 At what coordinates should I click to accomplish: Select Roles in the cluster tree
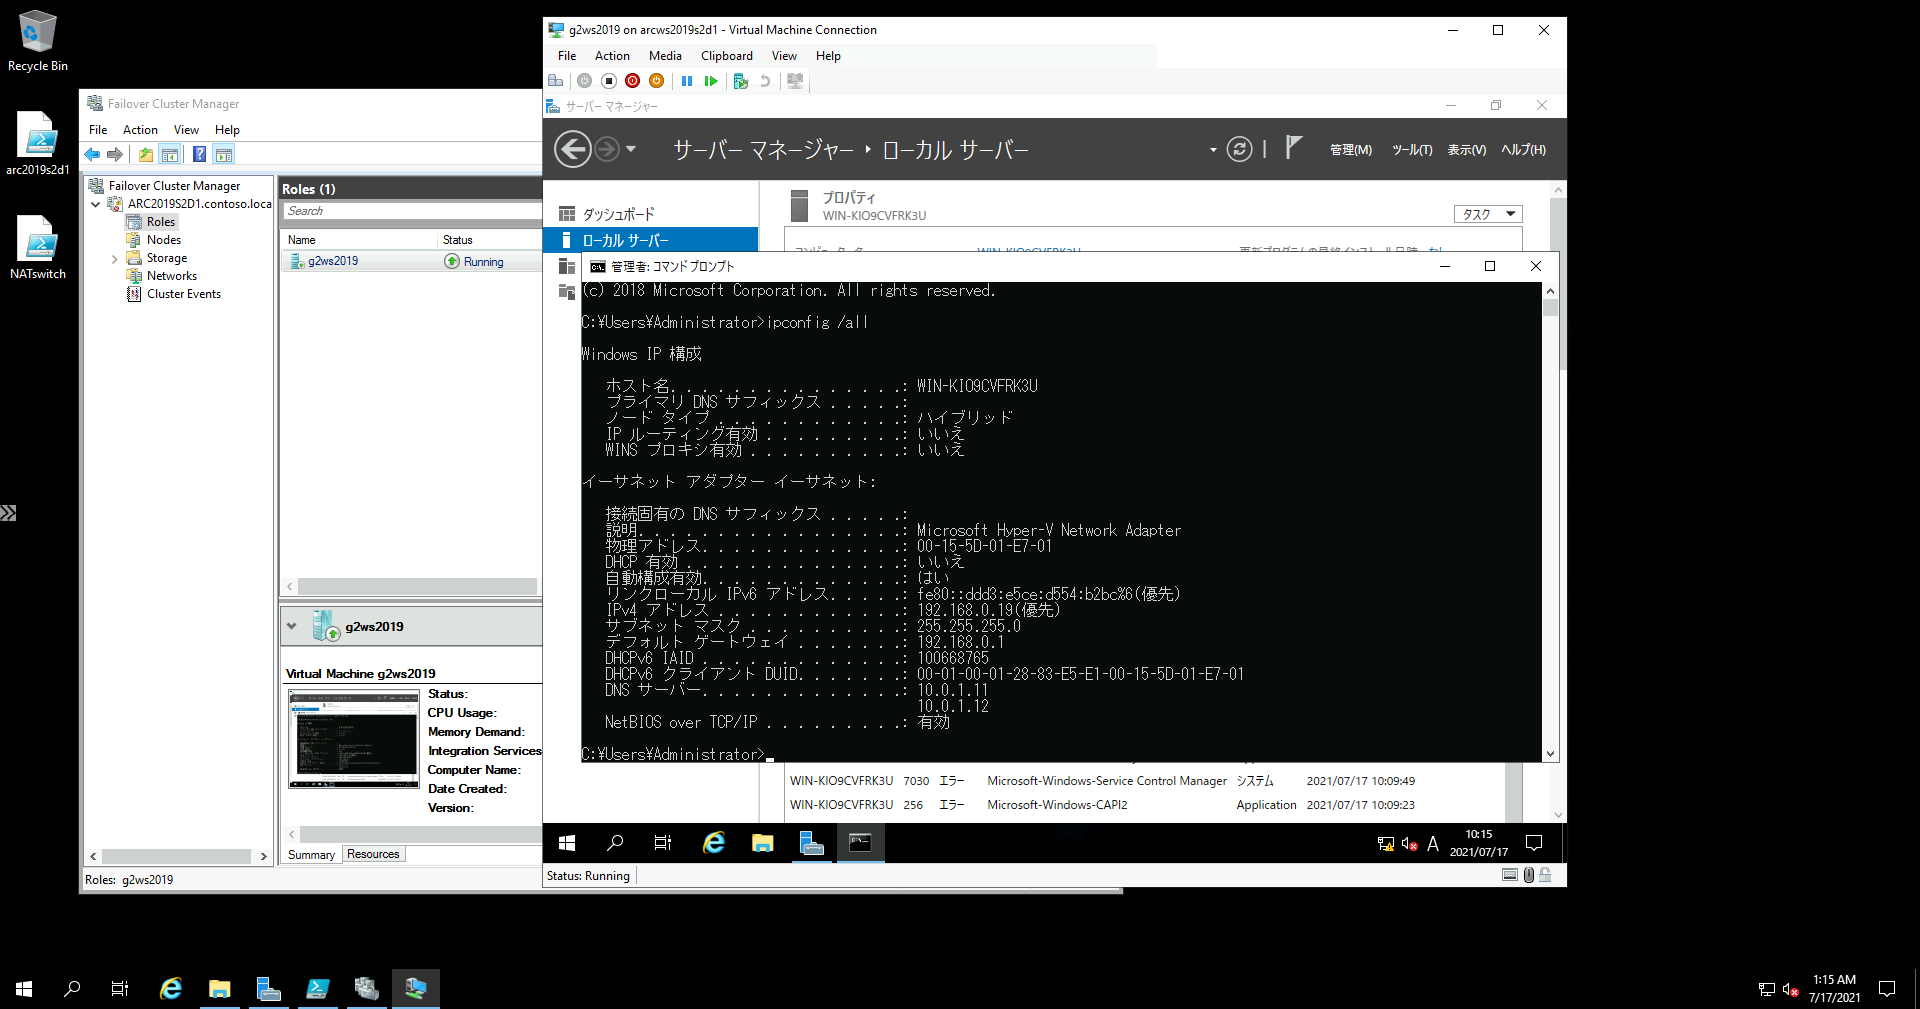click(161, 222)
